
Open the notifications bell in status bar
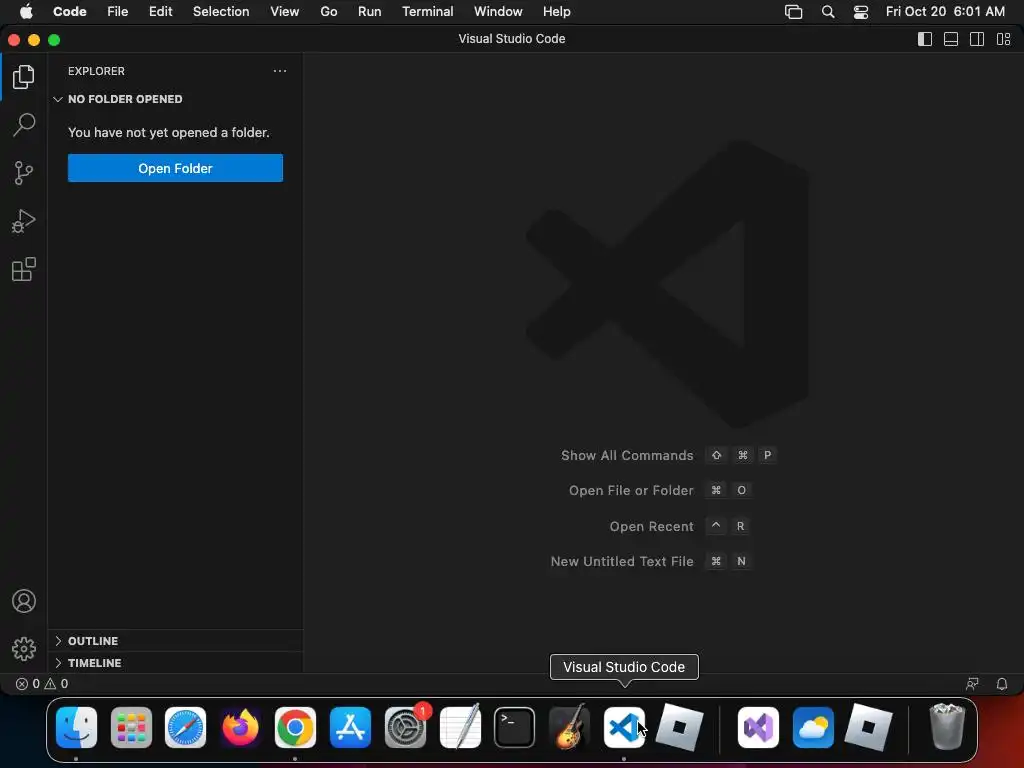(1002, 684)
